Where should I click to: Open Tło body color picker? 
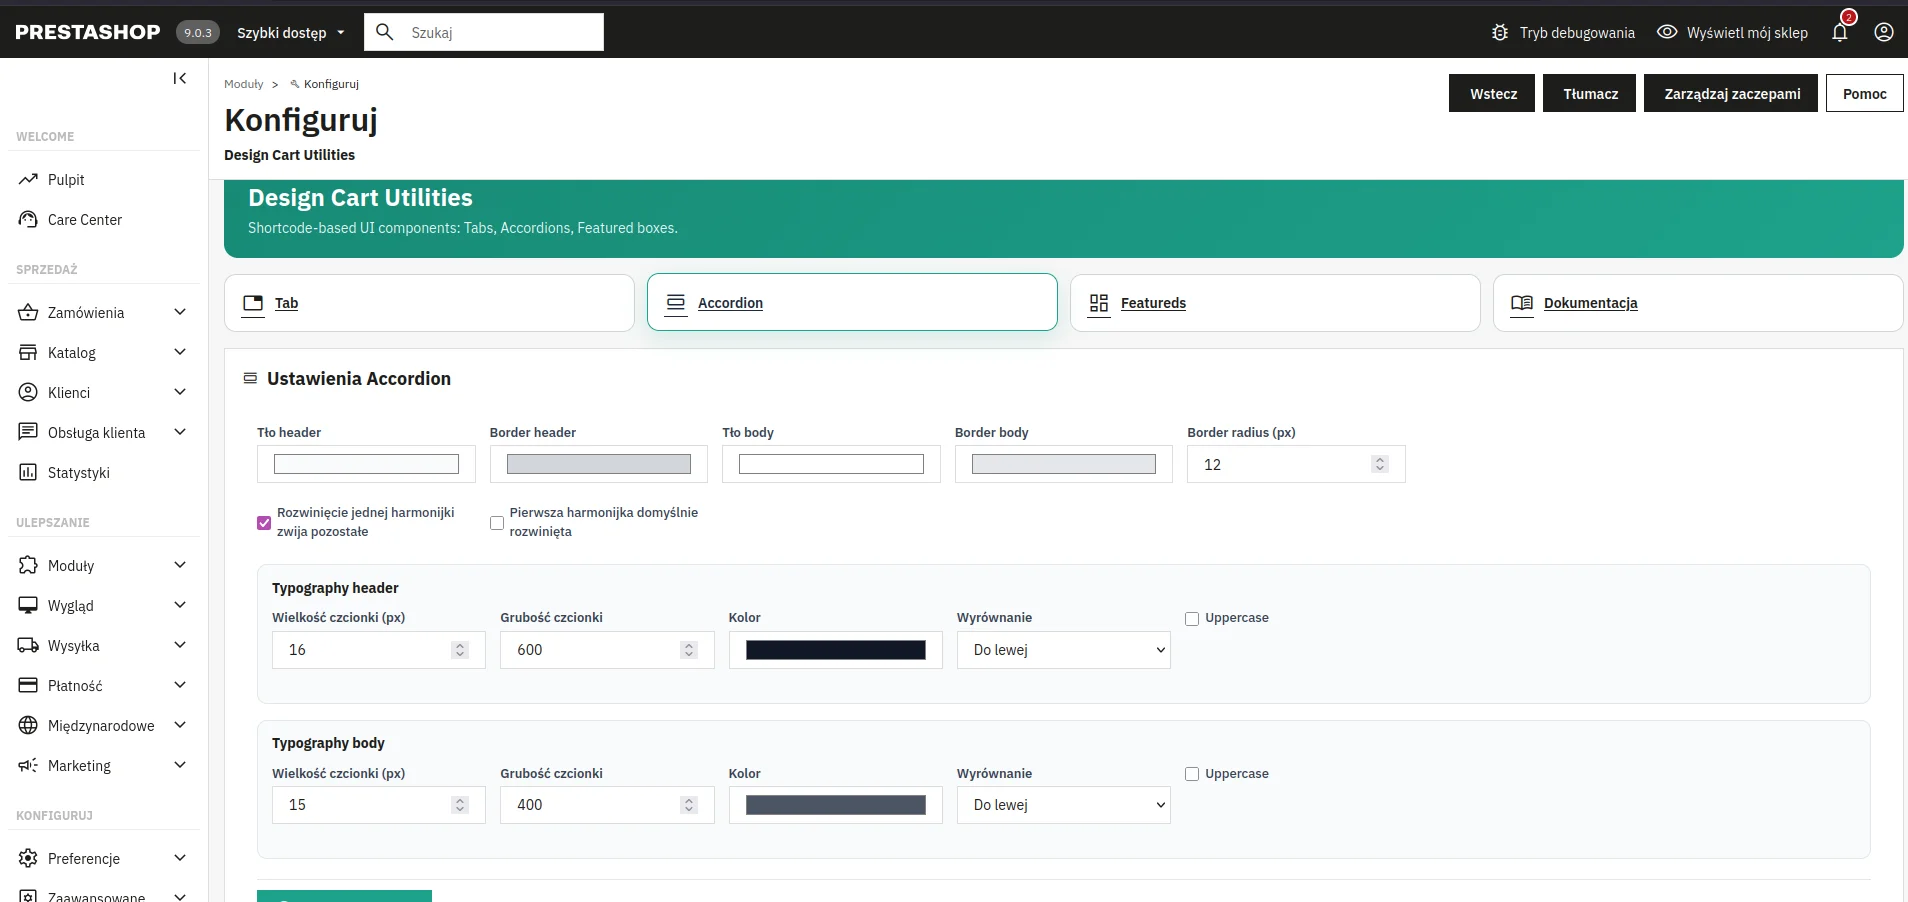(831, 464)
